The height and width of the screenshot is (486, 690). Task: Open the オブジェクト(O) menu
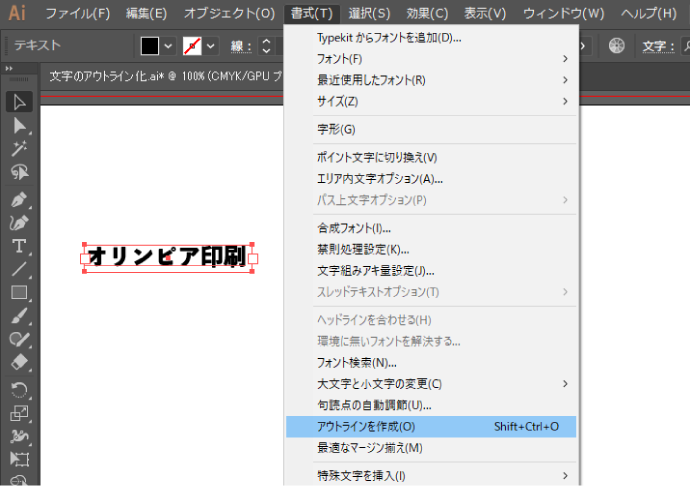pyautogui.click(x=229, y=13)
